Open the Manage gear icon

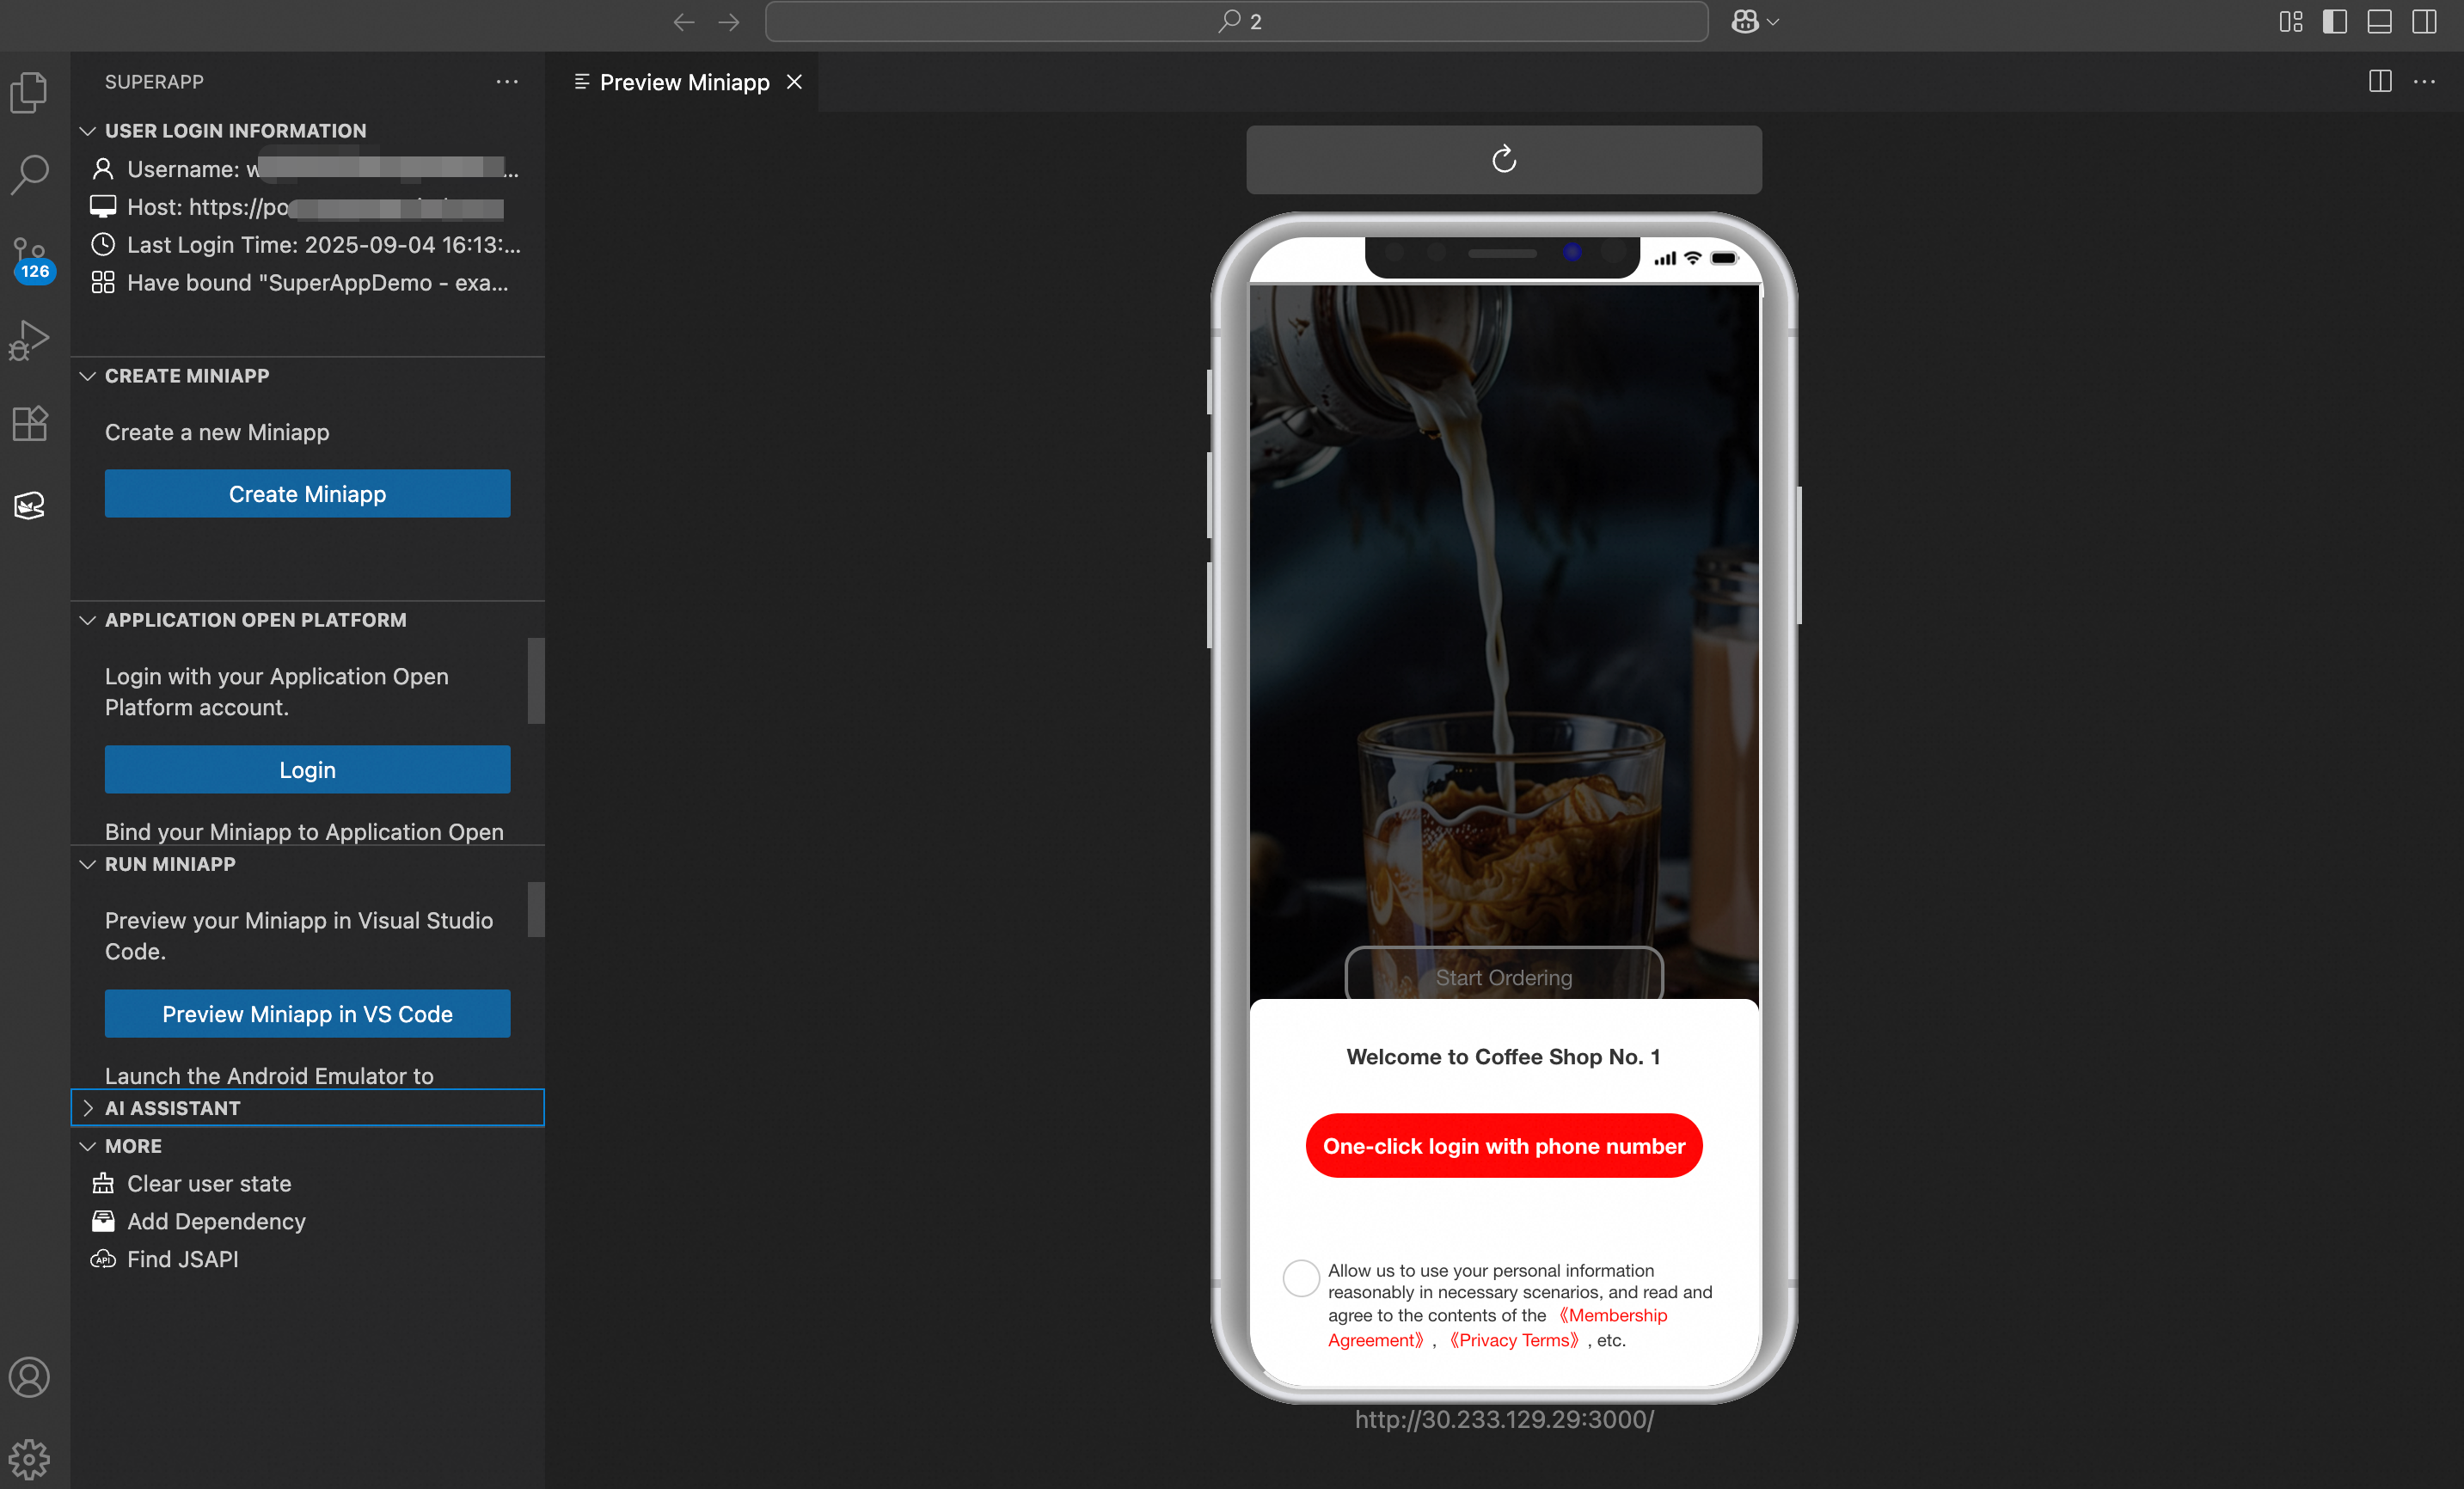click(30, 1459)
